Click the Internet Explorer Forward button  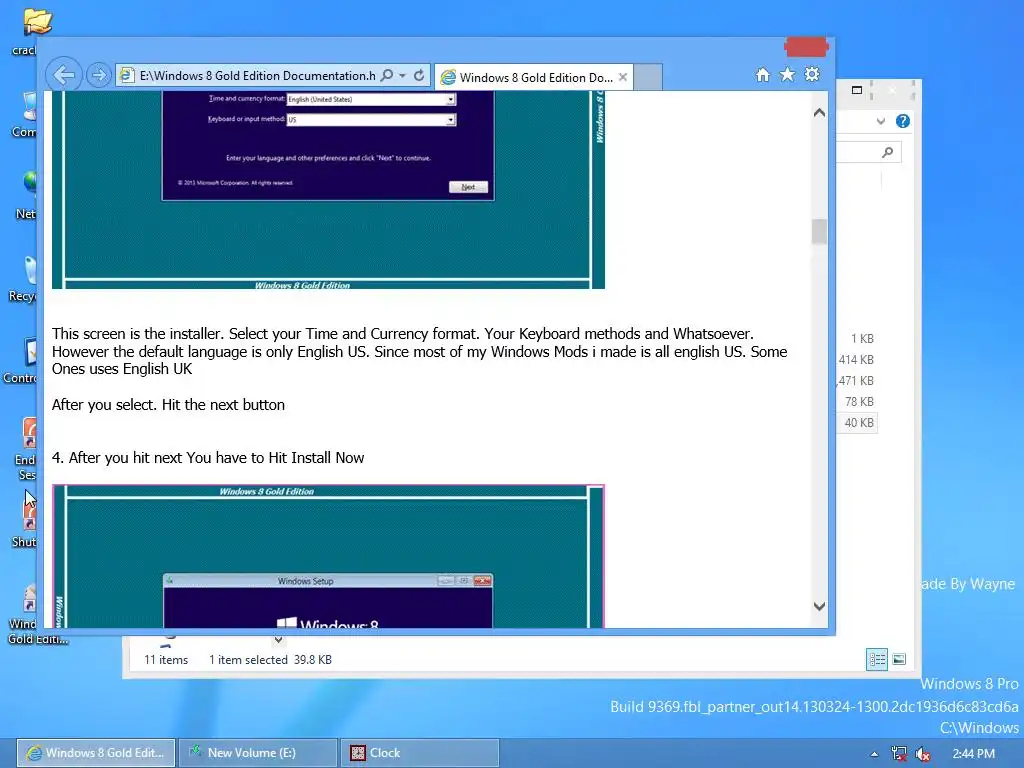99,76
